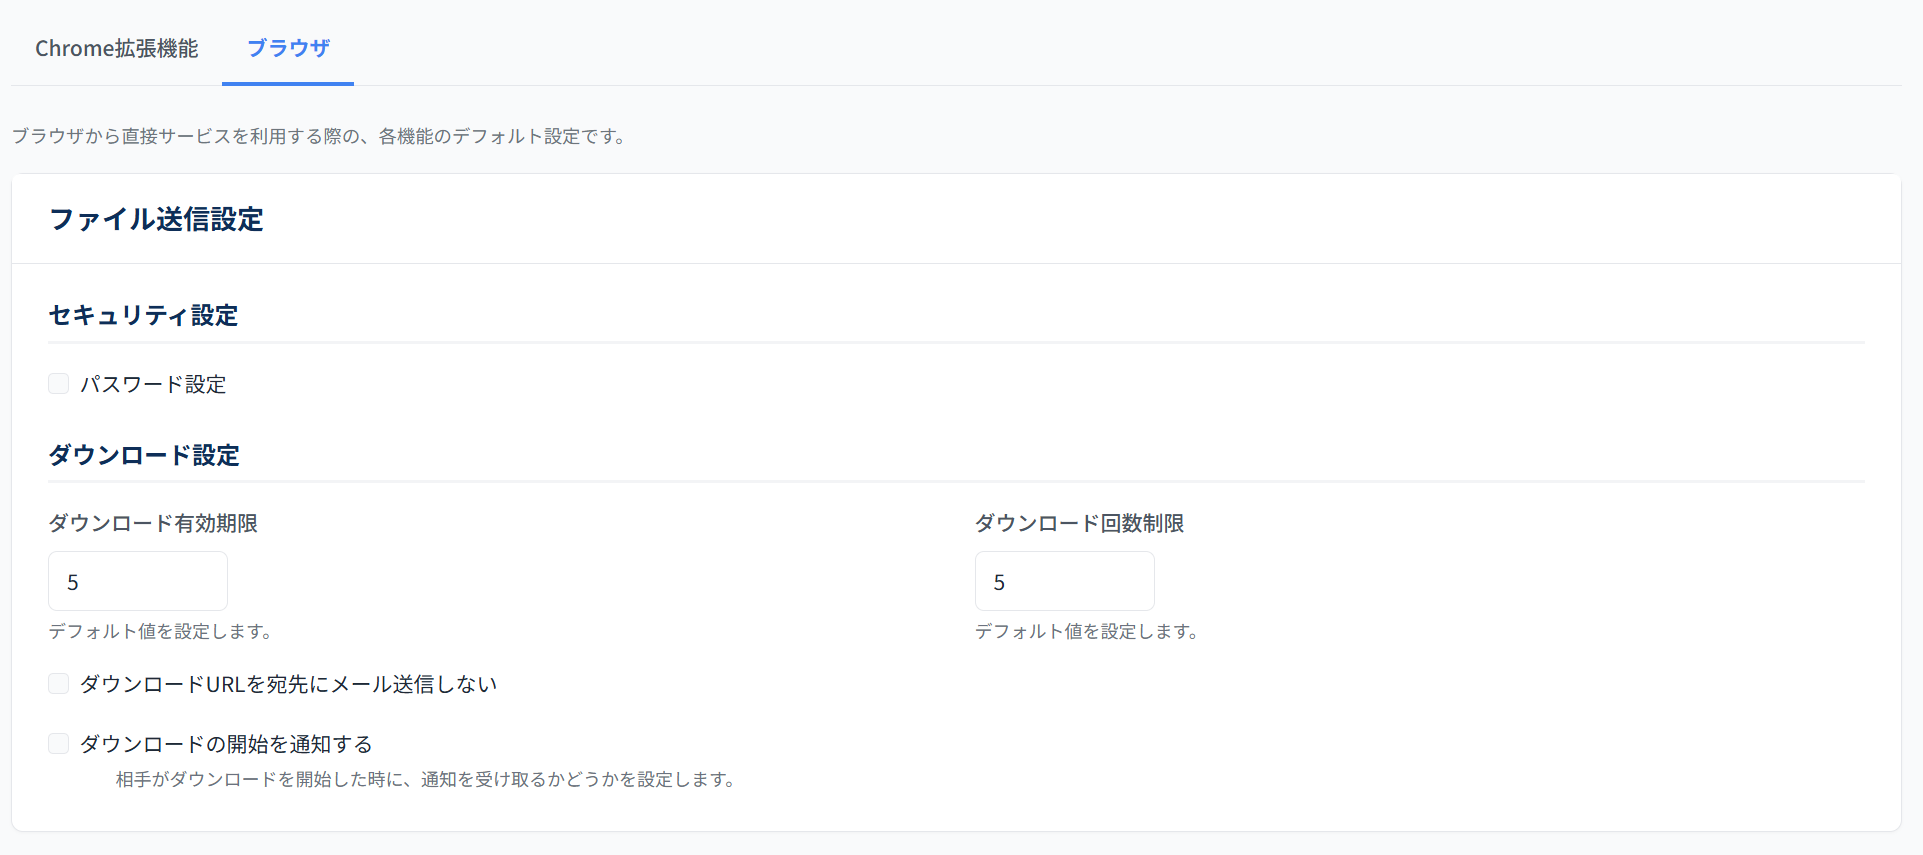The width and height of the screenshot is (1923, 855).
Task: Click the helper text under ダウンロード有効期限 field
Action: click(160, 632)
